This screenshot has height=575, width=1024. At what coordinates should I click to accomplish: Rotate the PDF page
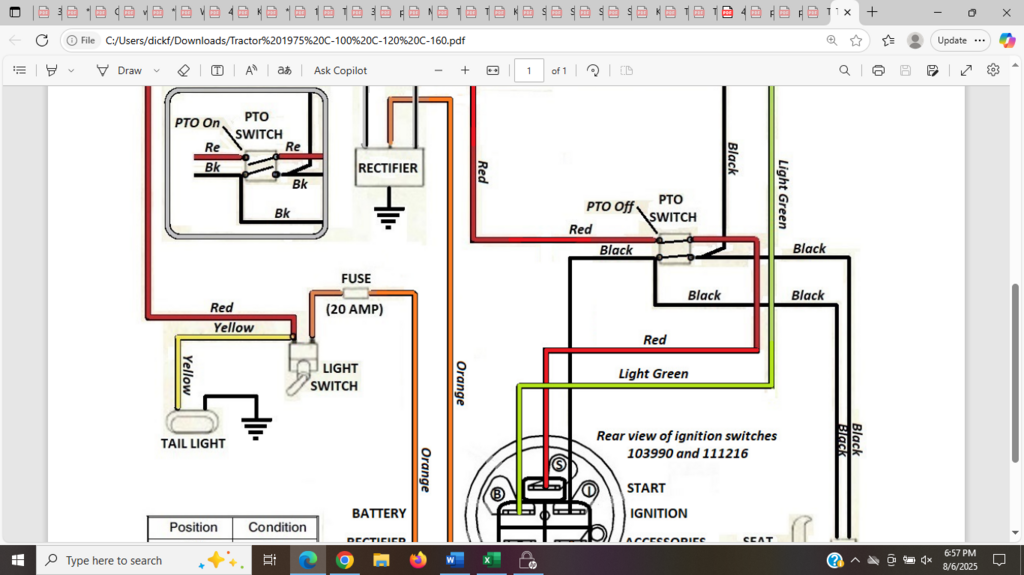[593, 71]
